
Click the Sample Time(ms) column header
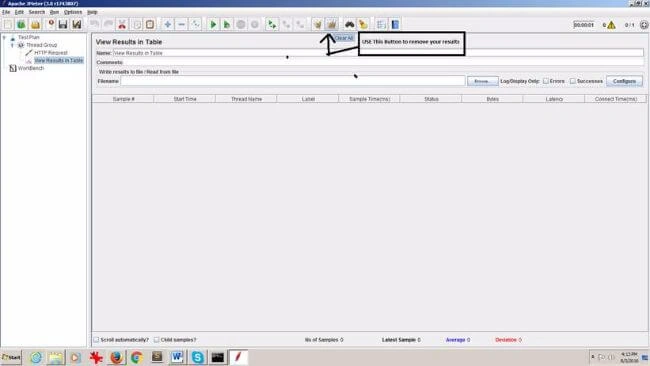[x=369, y=99]
